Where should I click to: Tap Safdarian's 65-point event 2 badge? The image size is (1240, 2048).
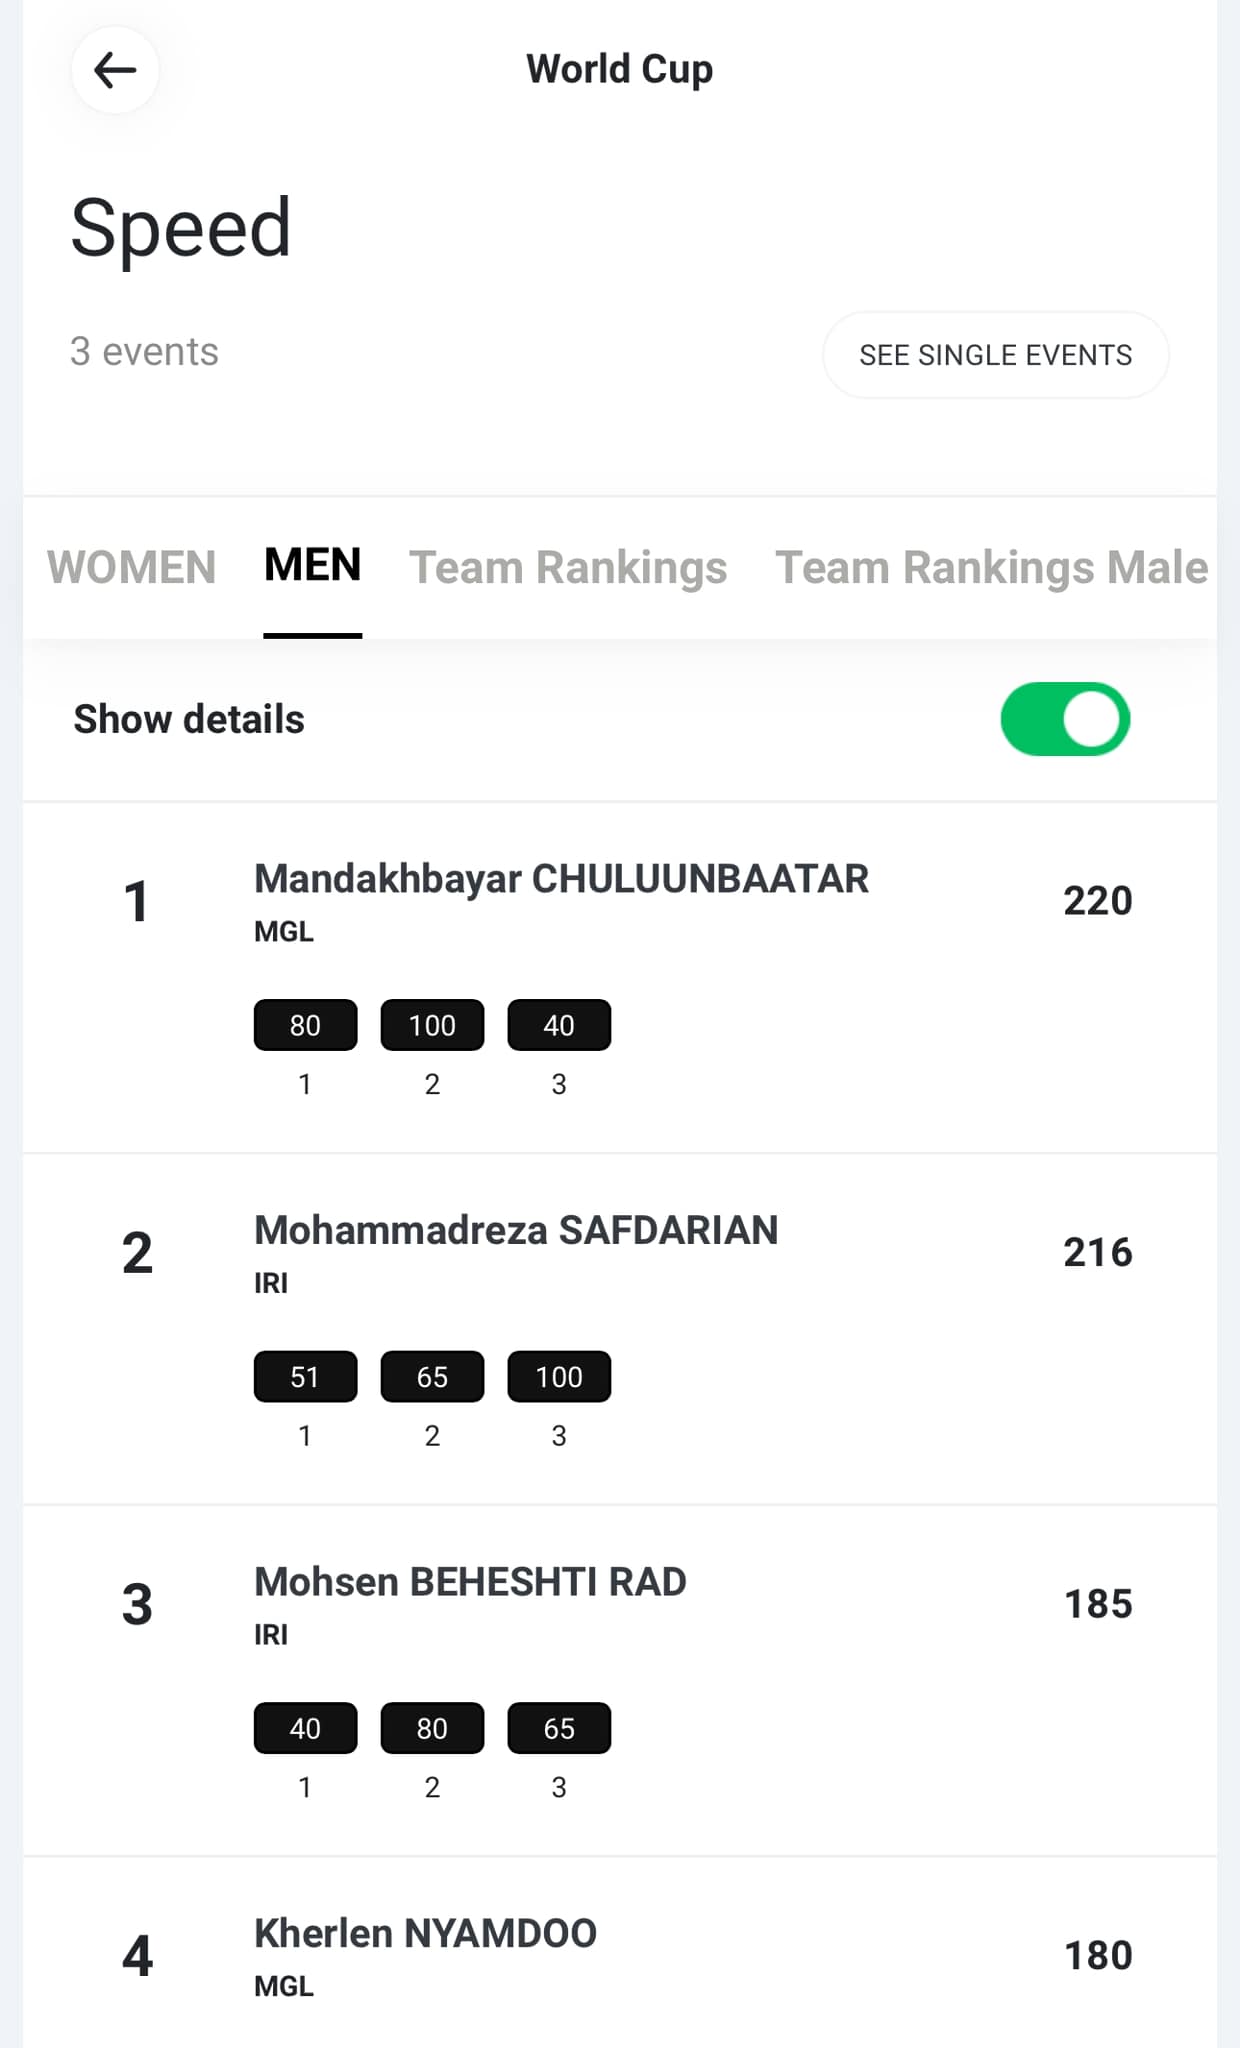tap(432, 1377)
